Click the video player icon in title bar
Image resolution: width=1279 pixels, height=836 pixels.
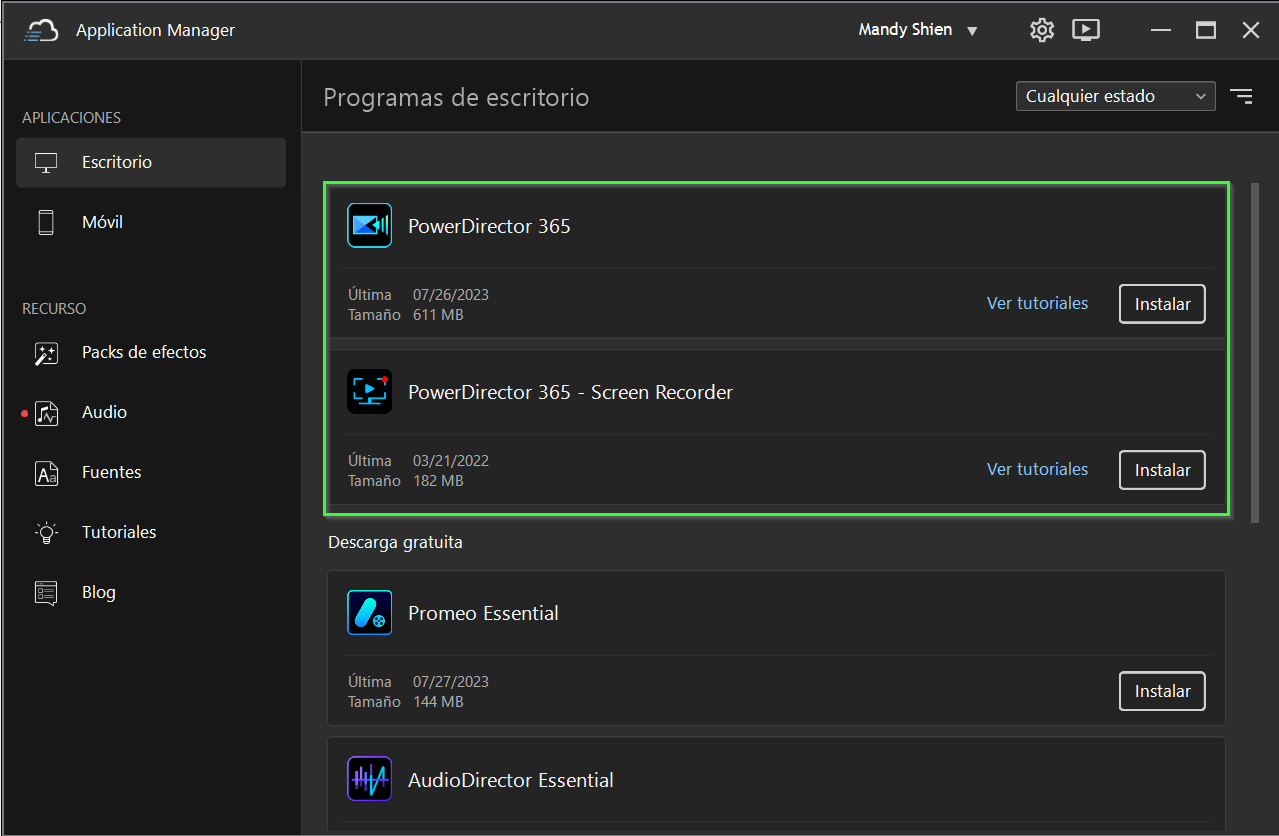(x=1086, y=30)
